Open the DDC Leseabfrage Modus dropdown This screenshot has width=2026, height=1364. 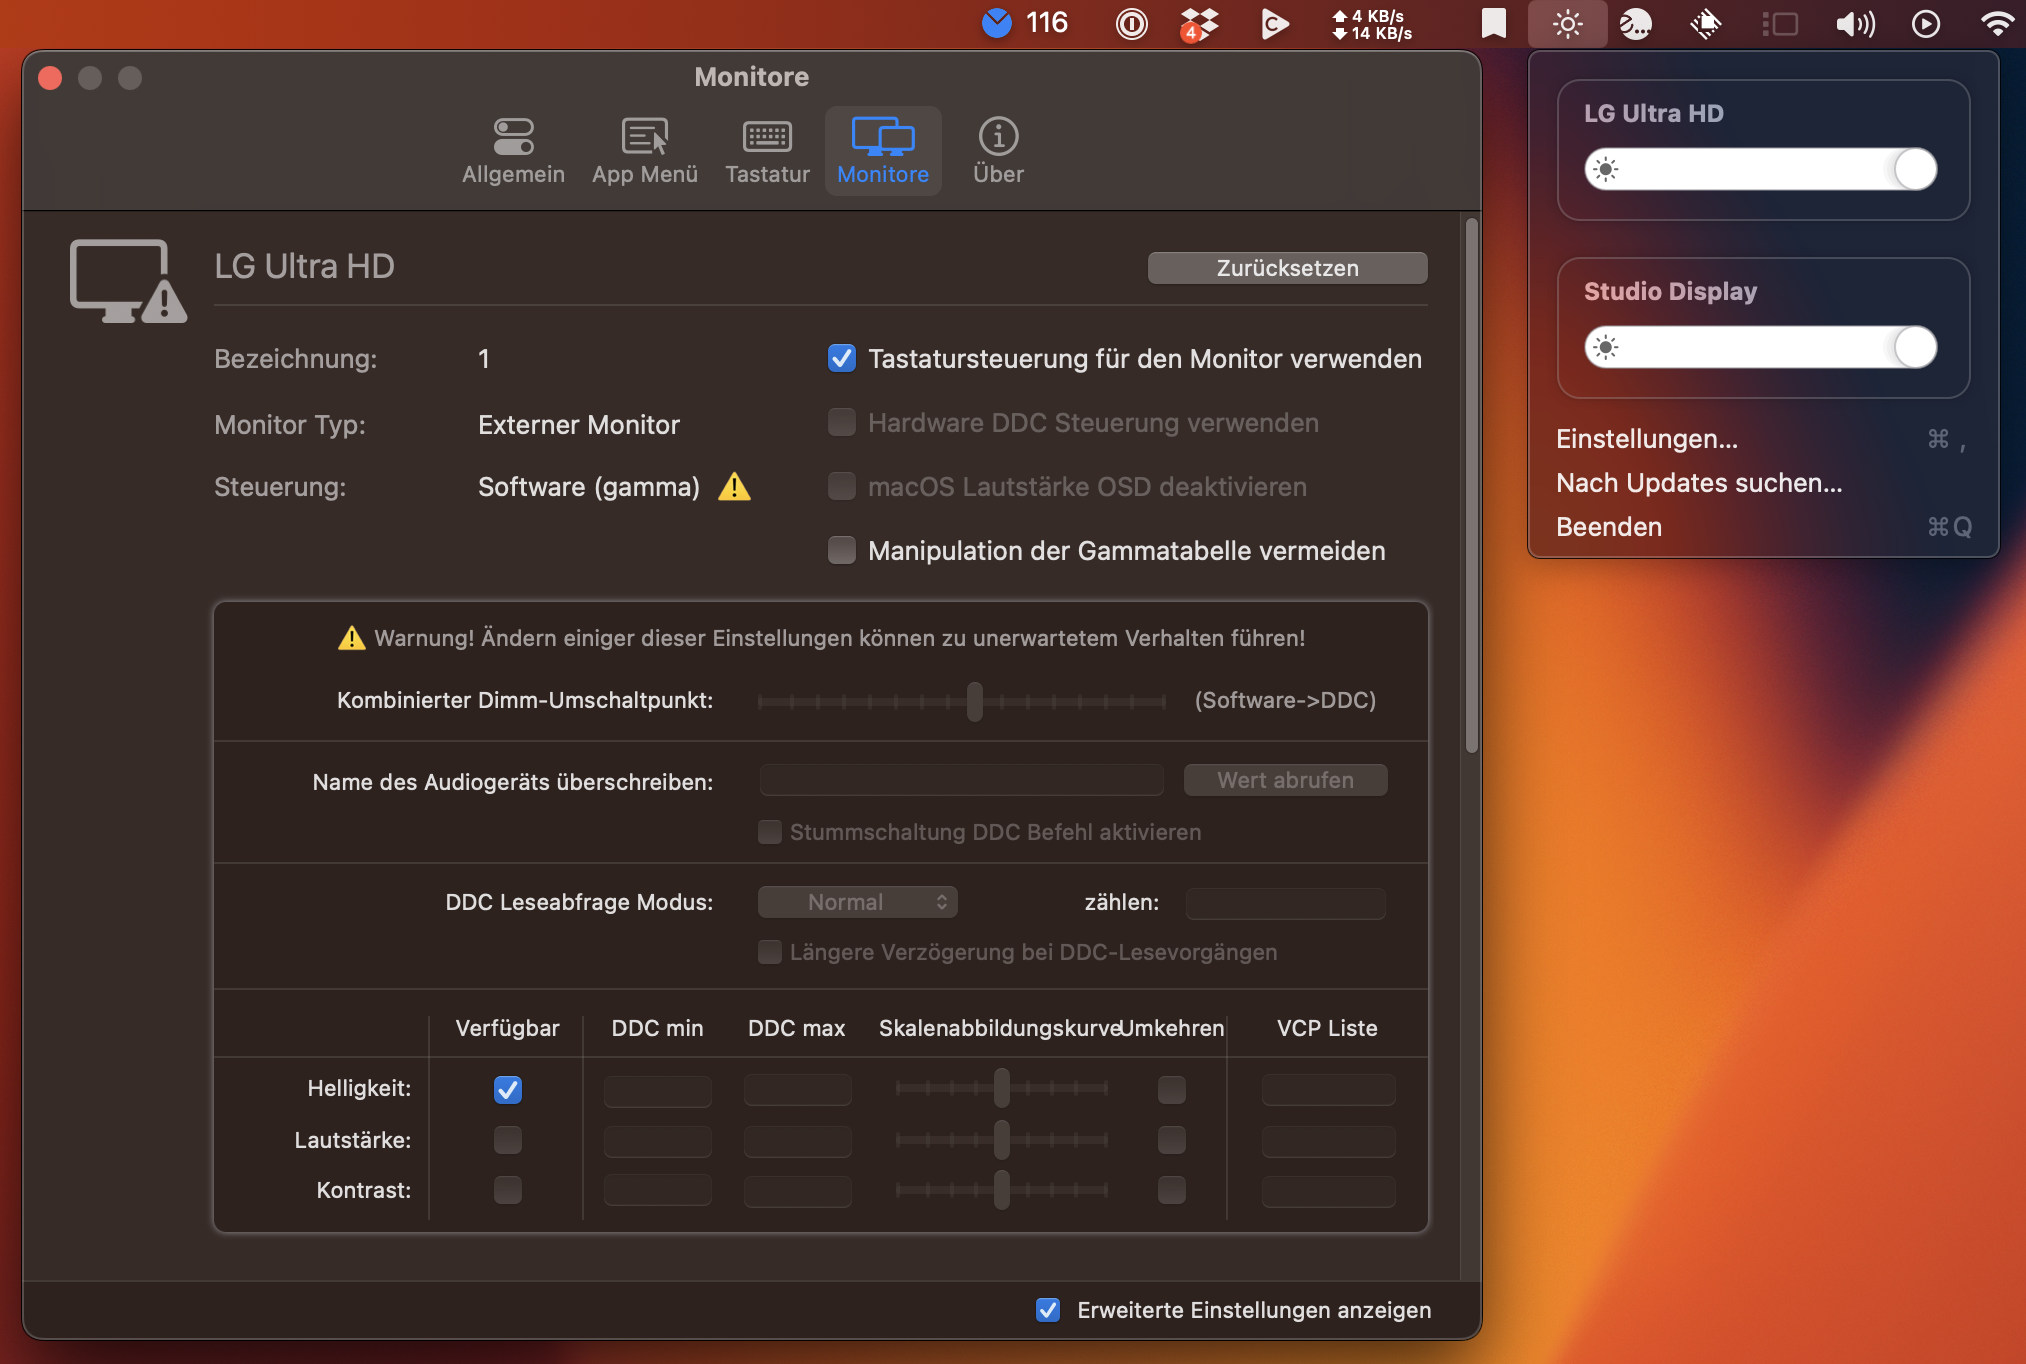[857, 901]
